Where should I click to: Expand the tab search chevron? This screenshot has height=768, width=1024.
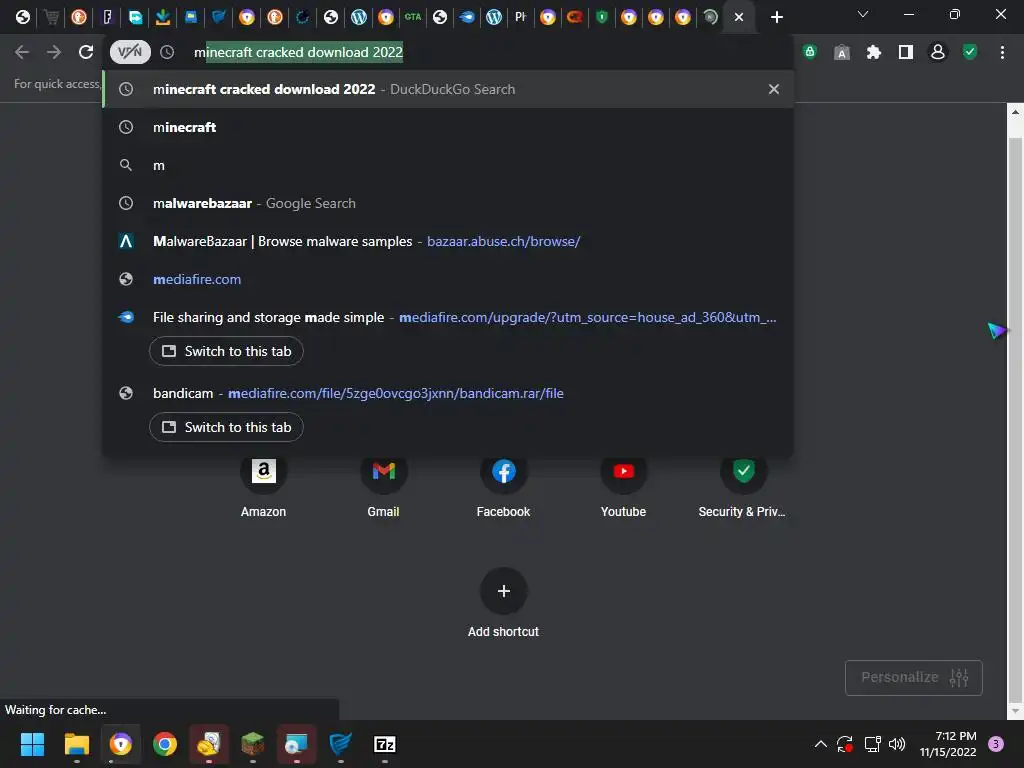(x=863, y=14)
